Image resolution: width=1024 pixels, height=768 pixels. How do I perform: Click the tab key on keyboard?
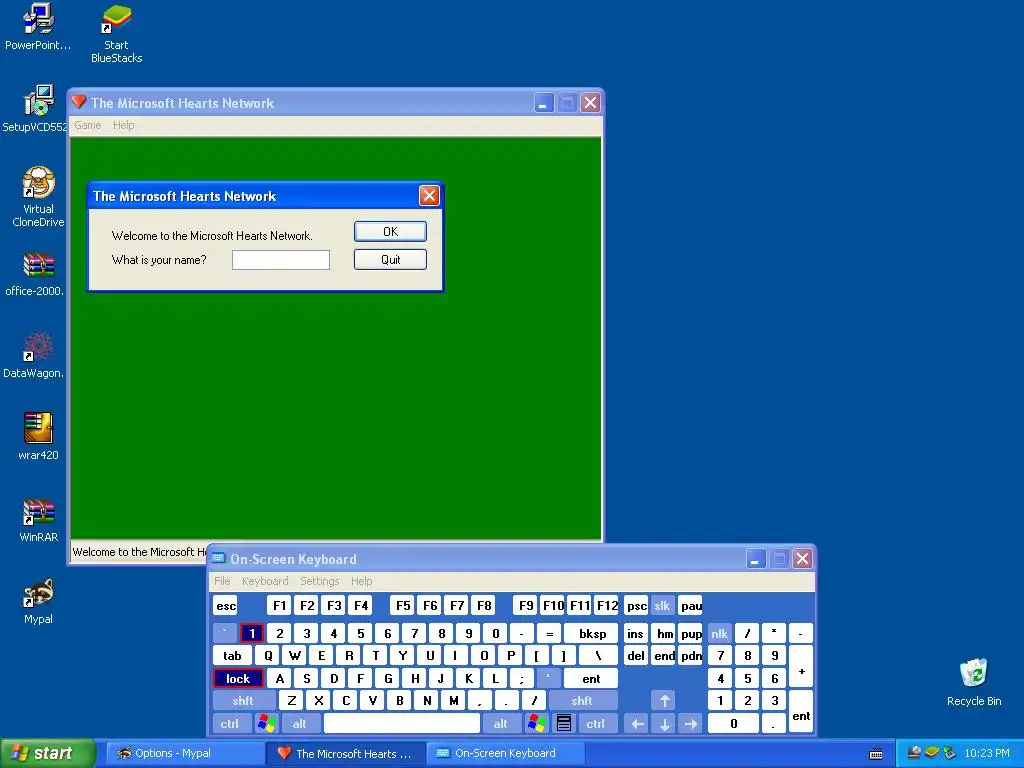[232, 656]
